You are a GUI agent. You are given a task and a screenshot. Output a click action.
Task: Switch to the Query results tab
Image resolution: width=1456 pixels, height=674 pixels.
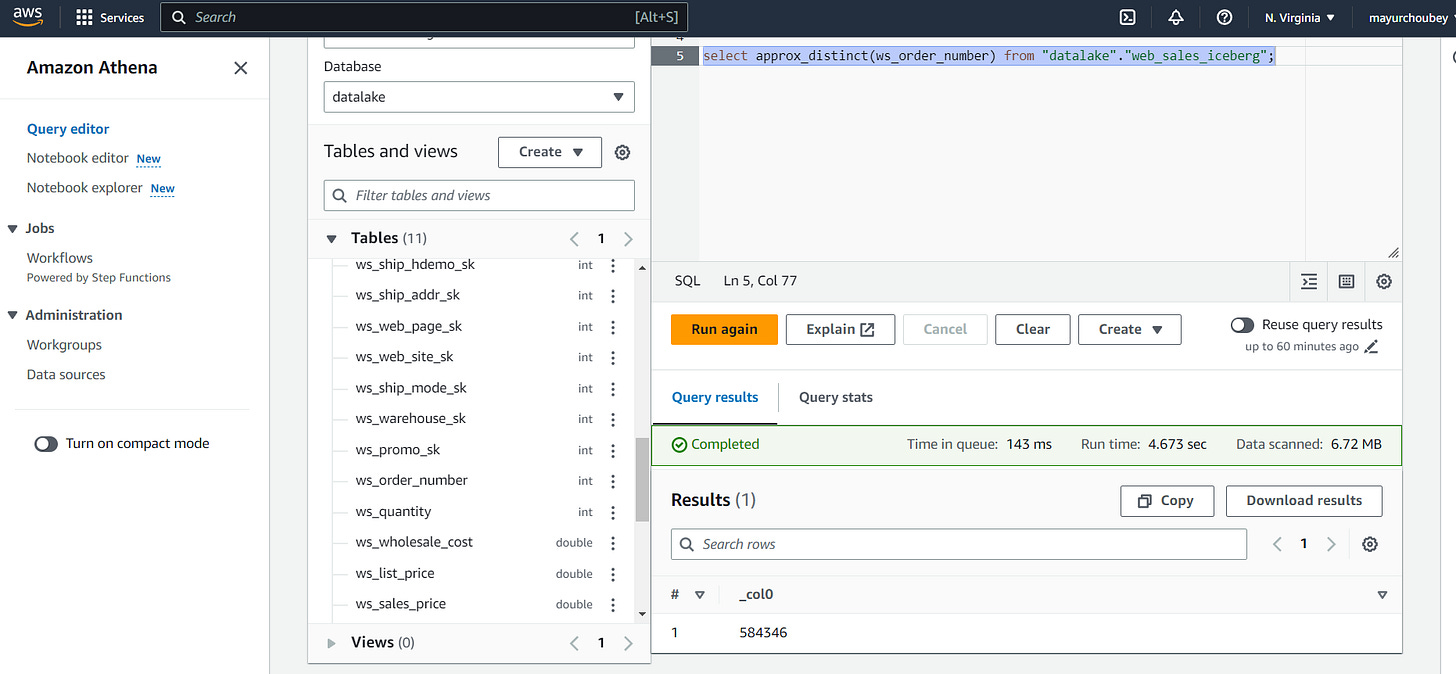tap(715, 397)
